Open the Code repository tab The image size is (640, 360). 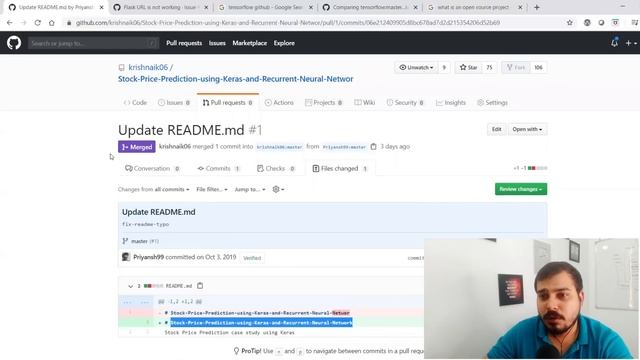135,102
